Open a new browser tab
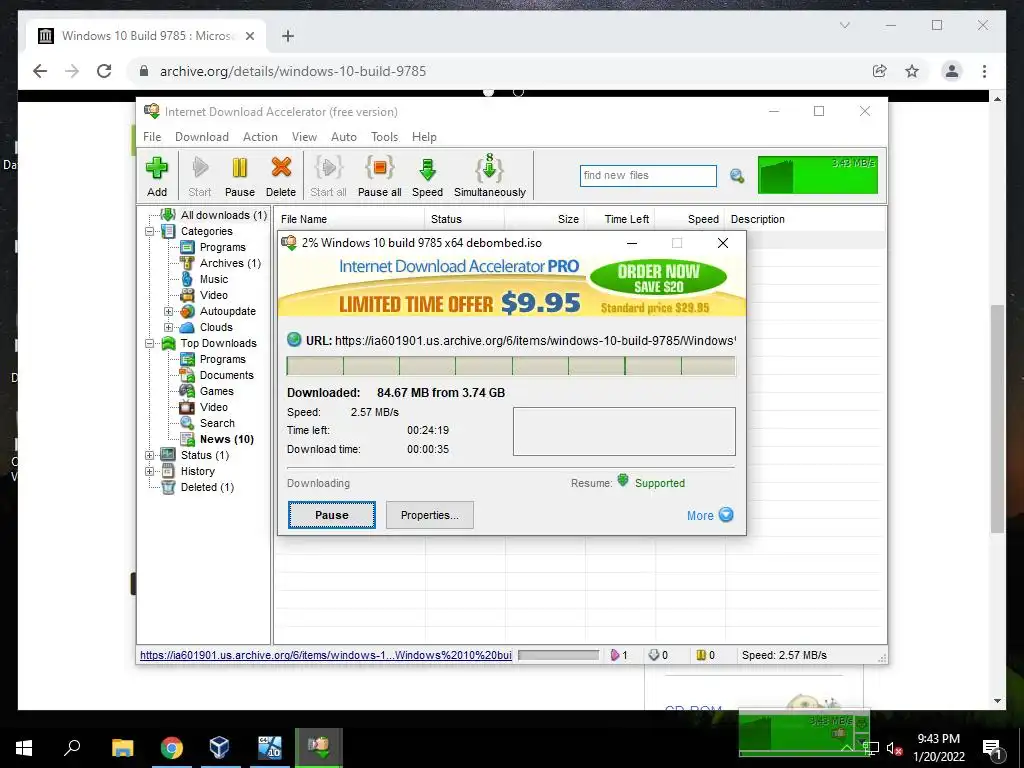This screenshot has height=768, width=1024. point(288,36)
